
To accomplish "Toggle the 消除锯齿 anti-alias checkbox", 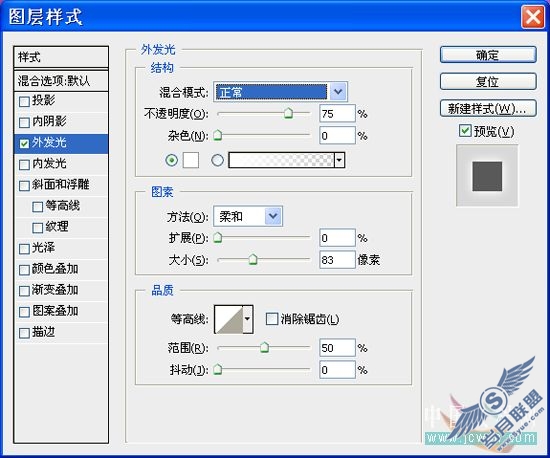I will click(x=272, y=319).
